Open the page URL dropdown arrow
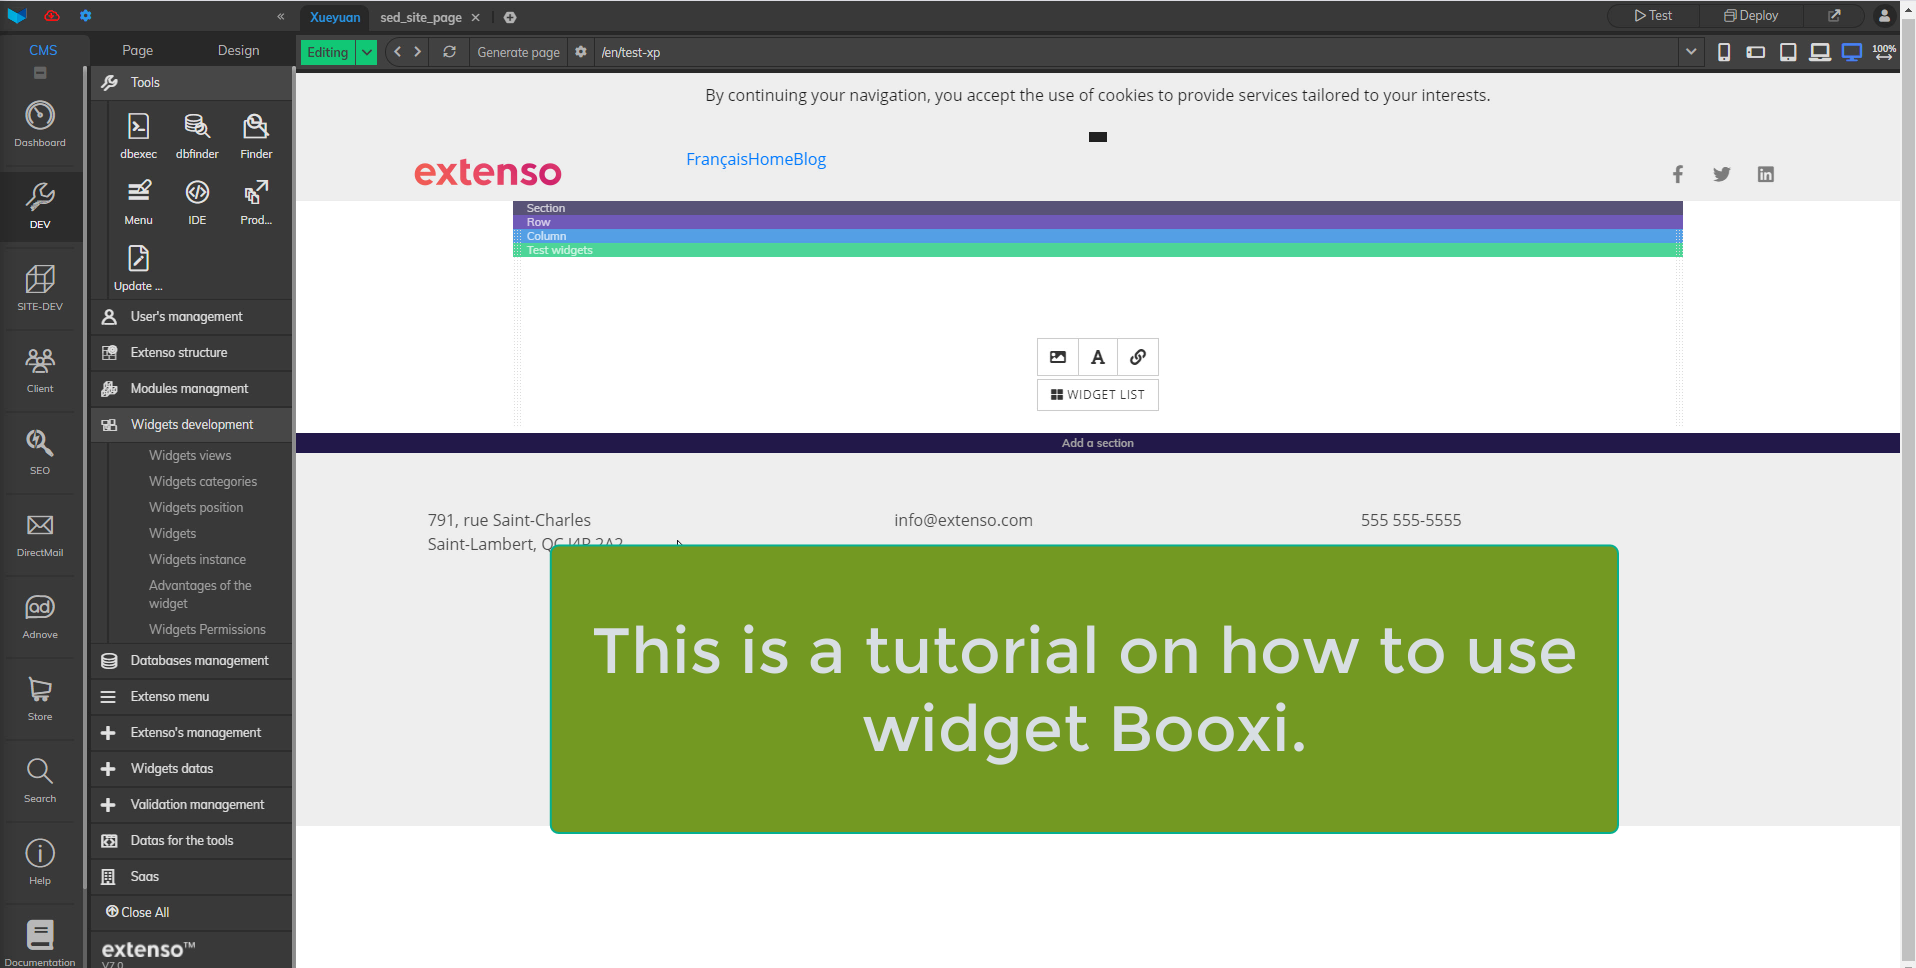The height and width of the screenshot is (968, 1916). tap(1691, 52)
